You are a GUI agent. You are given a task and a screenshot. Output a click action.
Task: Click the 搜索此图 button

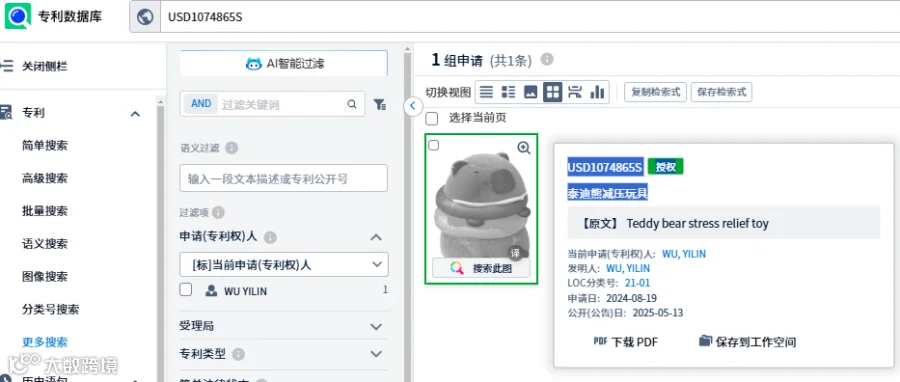pos(481,268)
